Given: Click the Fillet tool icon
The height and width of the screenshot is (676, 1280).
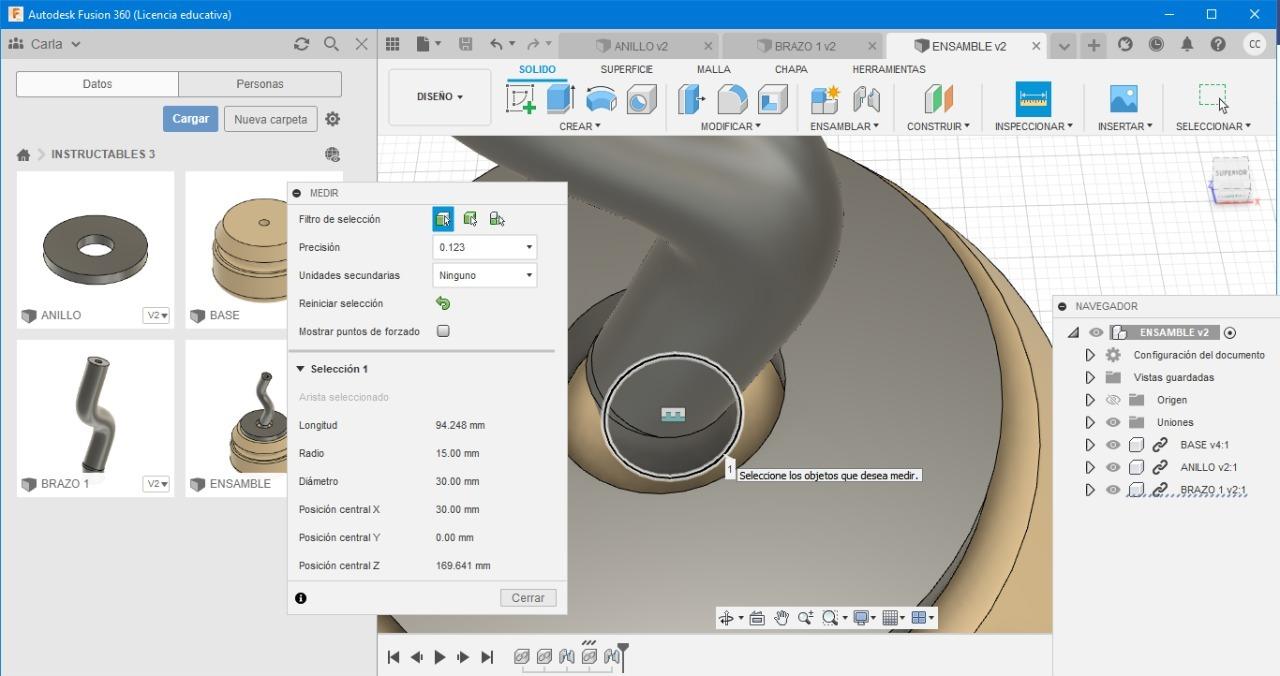Looking at the screenshot, I should click(732, 99).
